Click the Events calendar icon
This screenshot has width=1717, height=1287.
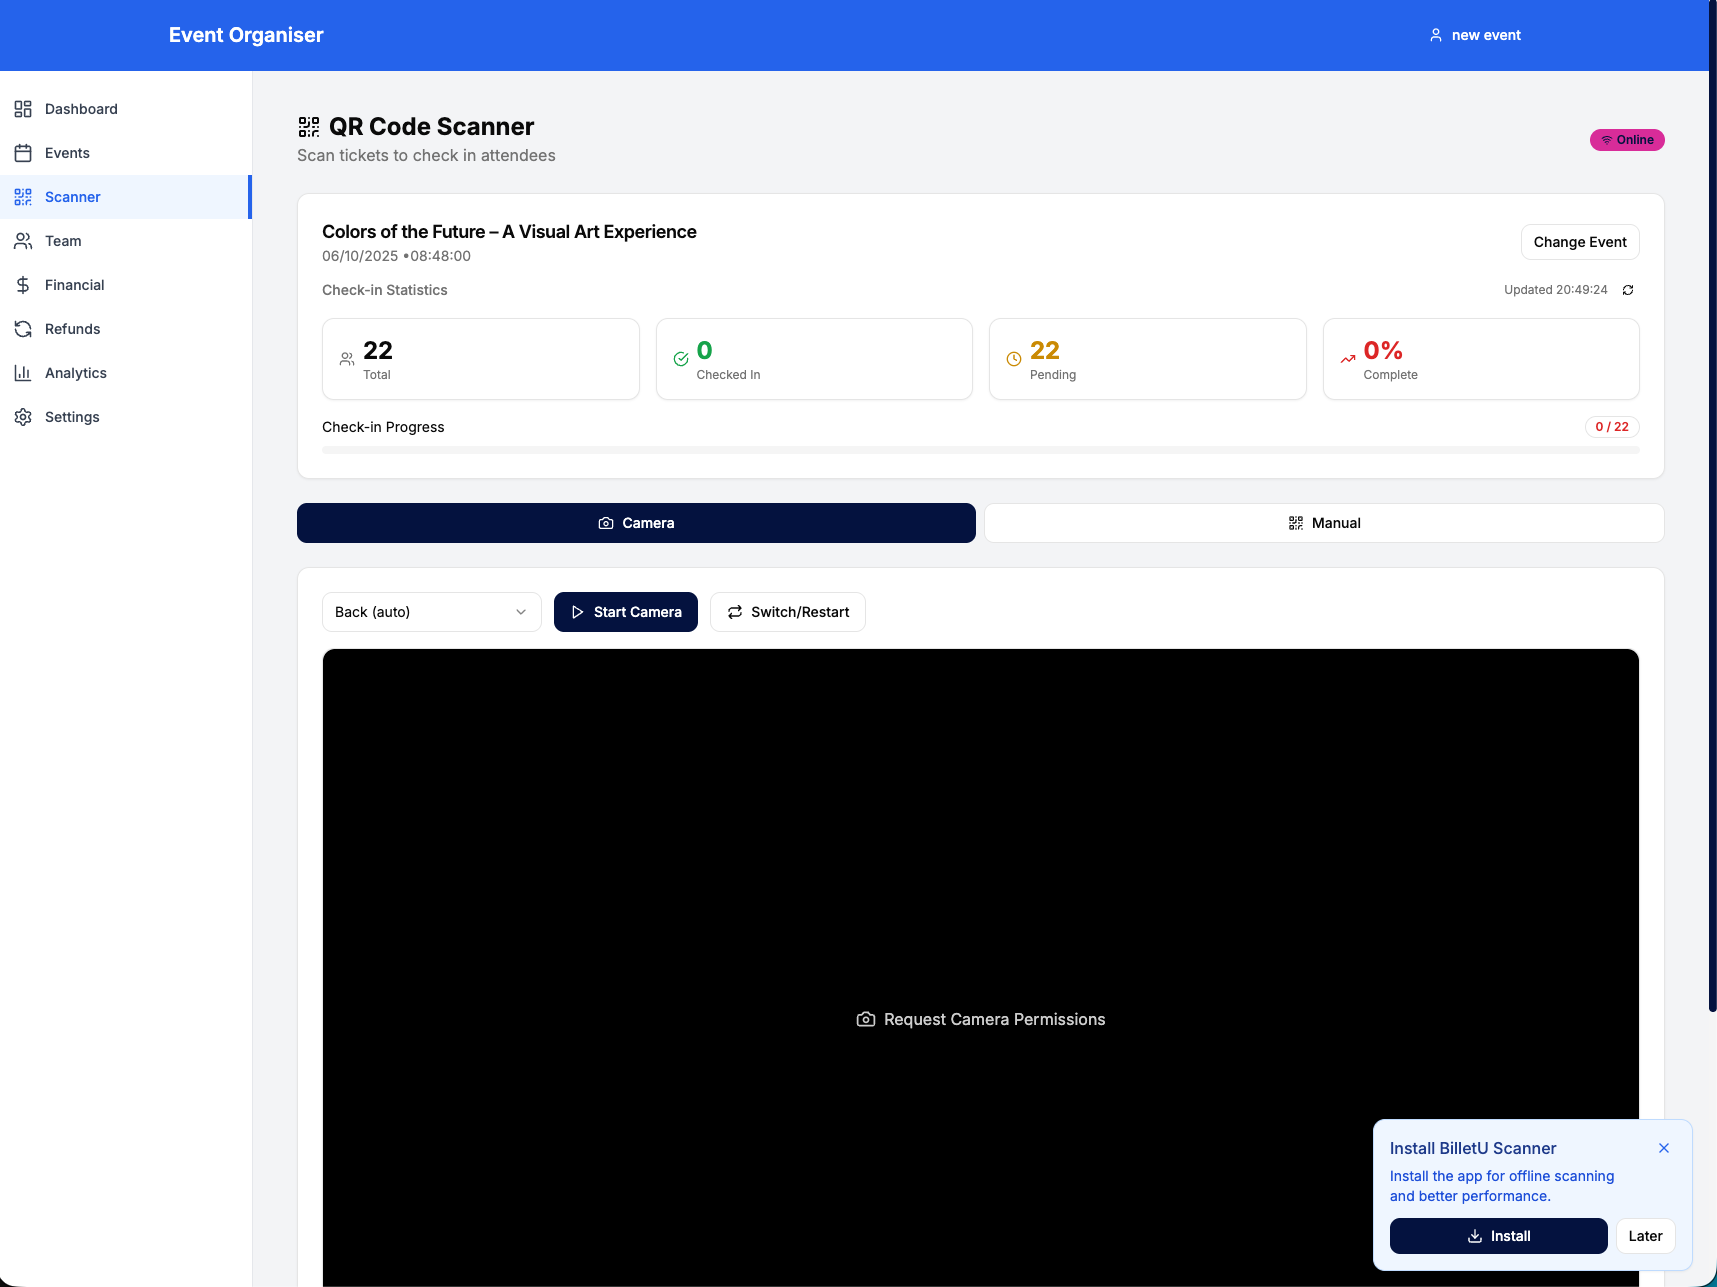(23, 153)
